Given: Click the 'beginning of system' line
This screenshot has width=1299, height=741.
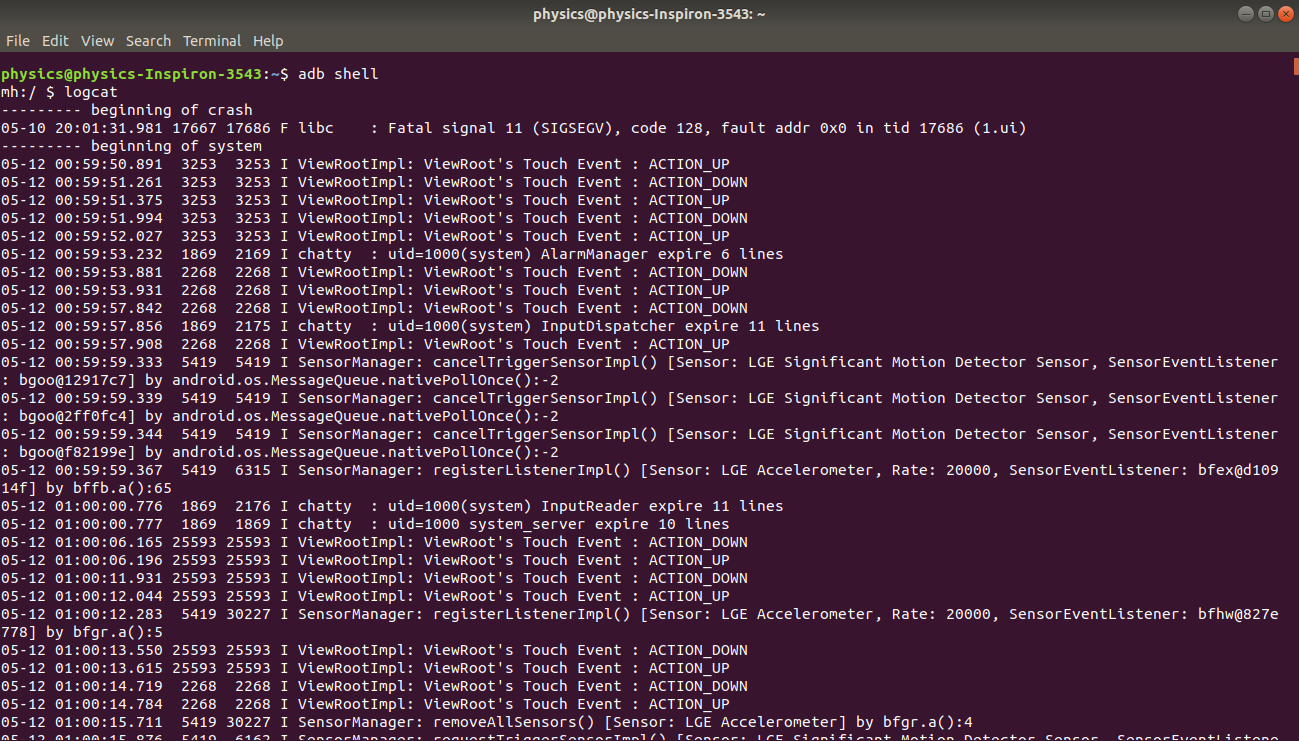Looking at the screenshot, I should coord(131,146).
